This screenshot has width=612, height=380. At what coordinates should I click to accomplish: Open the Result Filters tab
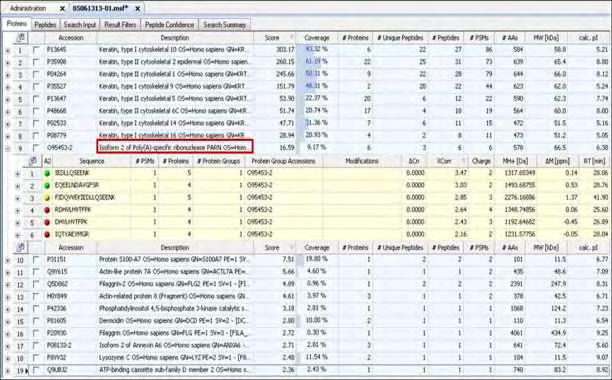tap(120, 25)
